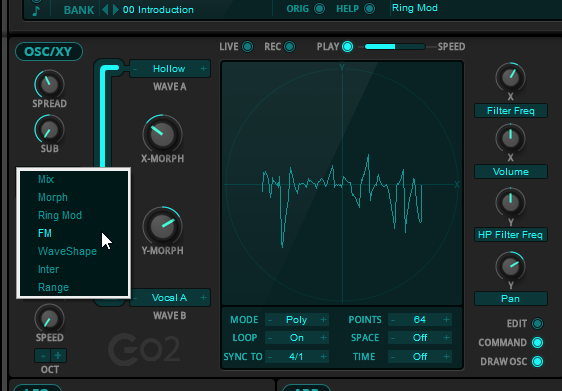Click the SPACE Off value
This screenshot has width=562, height=391.
[x=420, y=338]
